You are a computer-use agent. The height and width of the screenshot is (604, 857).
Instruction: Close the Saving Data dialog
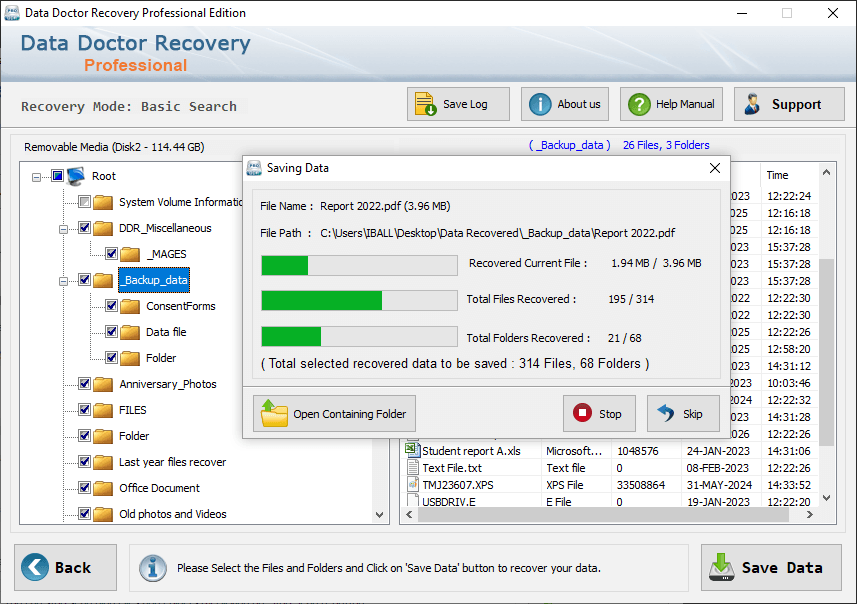pyautogui.click(x=714, y=168)
